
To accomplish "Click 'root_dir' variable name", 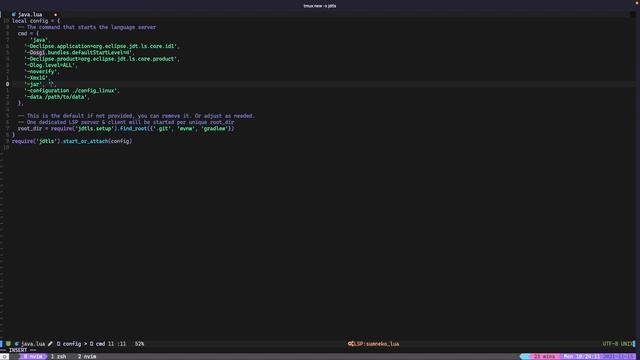I will [x=30, y=129].
